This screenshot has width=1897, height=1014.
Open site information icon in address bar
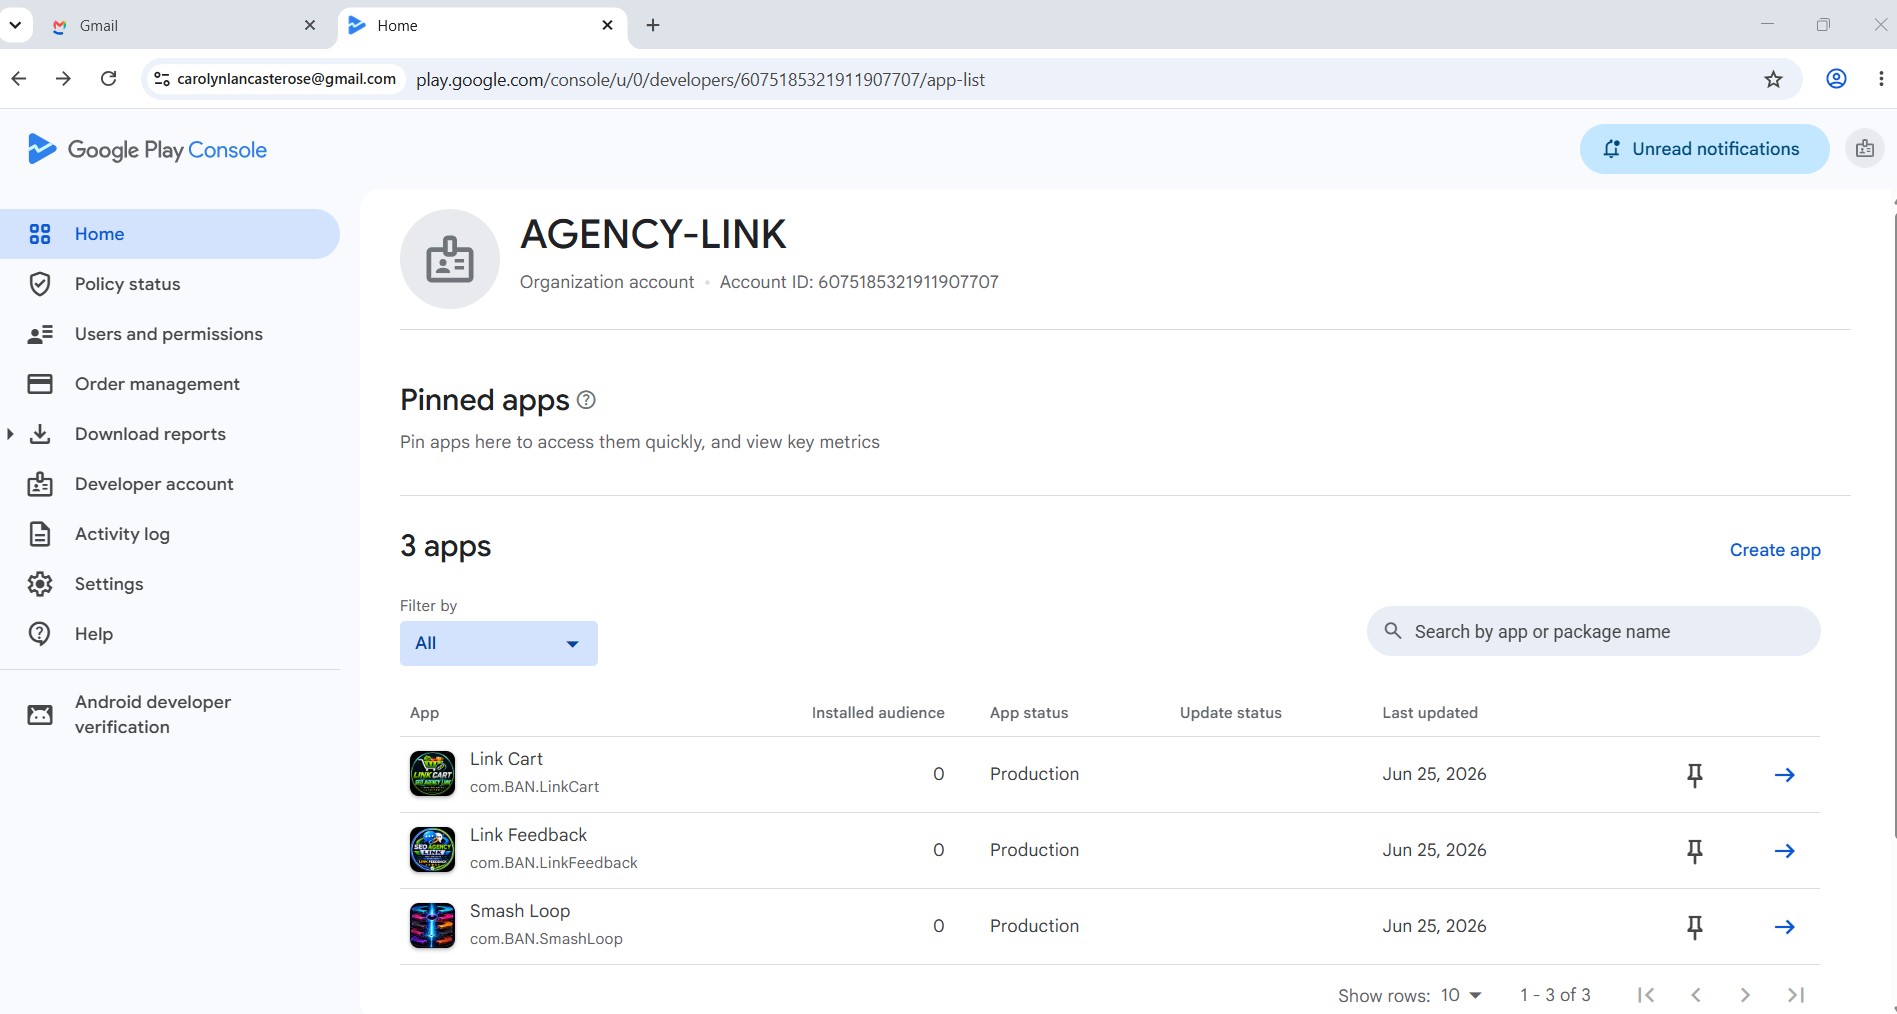click(162, 79)
